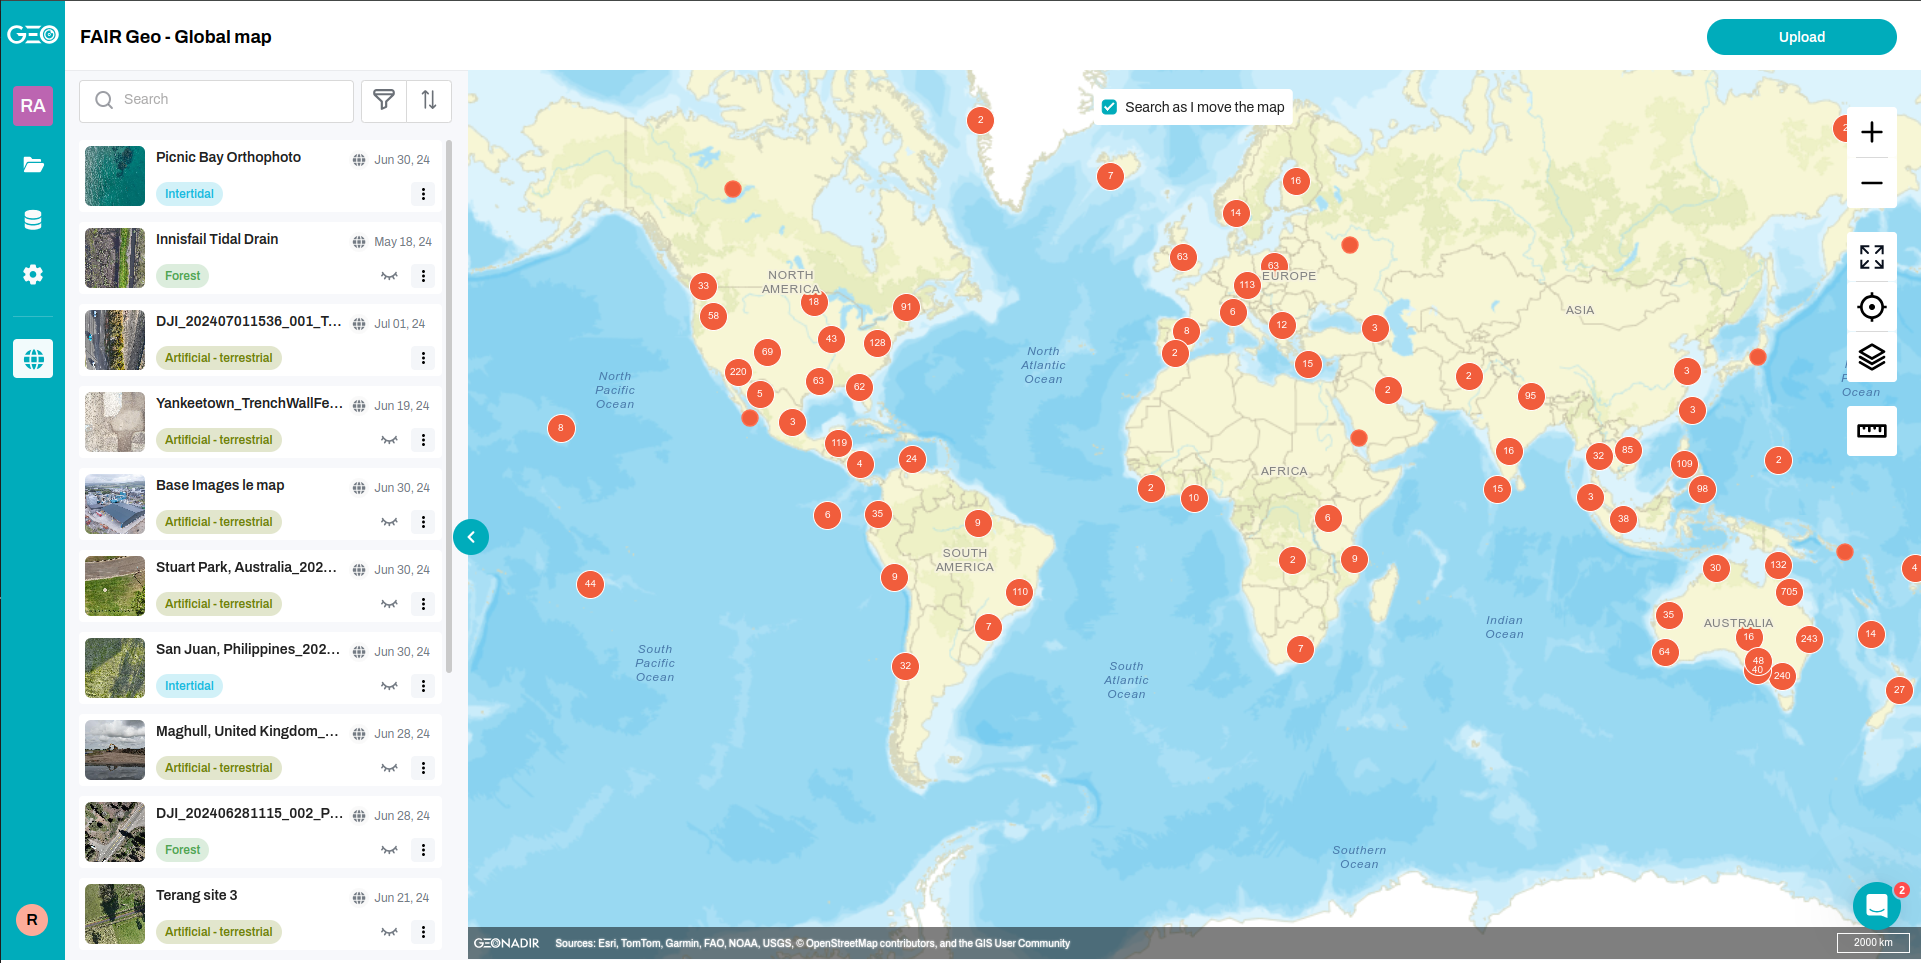The image size is (1921, 963).
Task: Enter fullscreen map view
Action: coord(1871,257)
